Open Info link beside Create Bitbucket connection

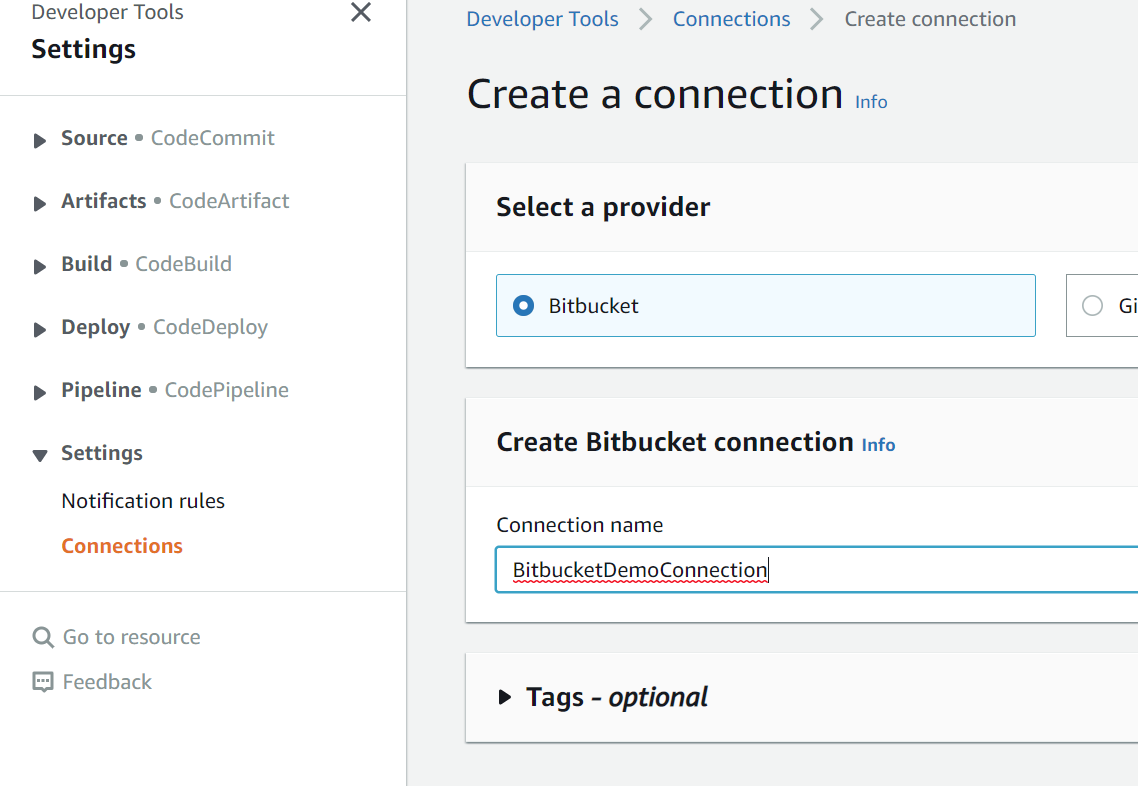[x=878, y=445]
